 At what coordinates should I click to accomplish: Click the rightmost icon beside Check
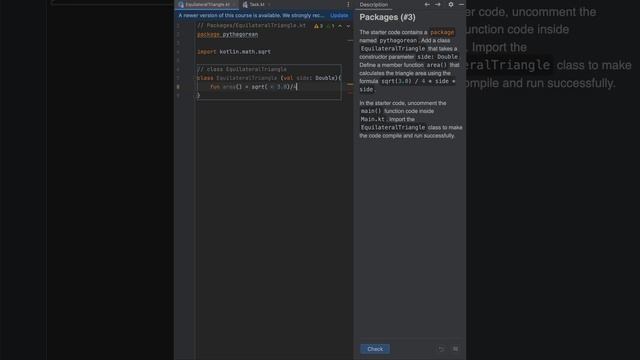(x=455, y=349)
